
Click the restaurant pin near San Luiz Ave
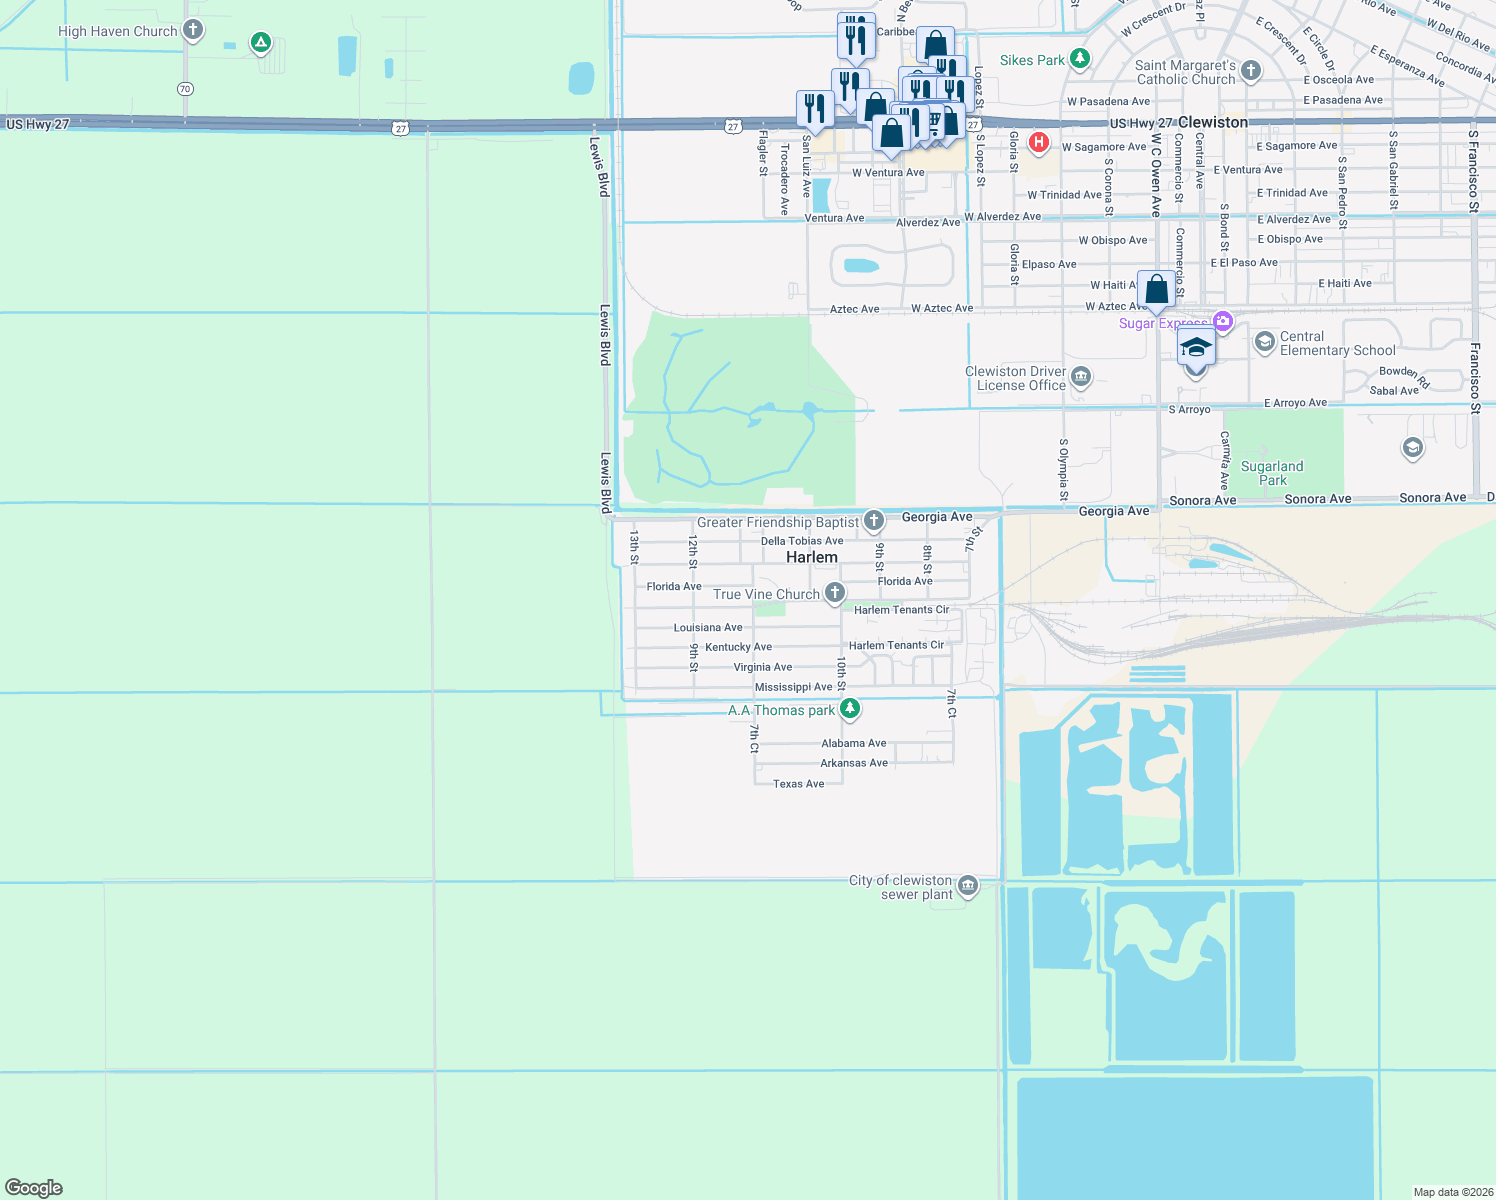[x=815, y=106]
